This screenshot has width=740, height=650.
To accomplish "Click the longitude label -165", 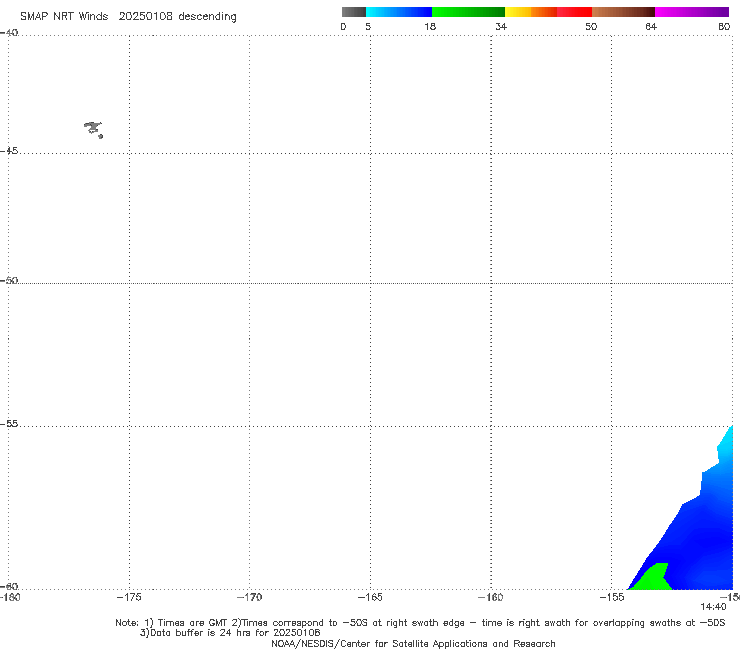I will (370, 598).
